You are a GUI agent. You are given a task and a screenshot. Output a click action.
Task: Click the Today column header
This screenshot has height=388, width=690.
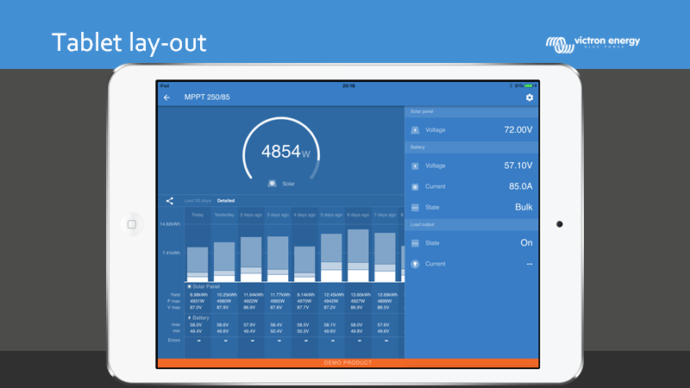198,215
